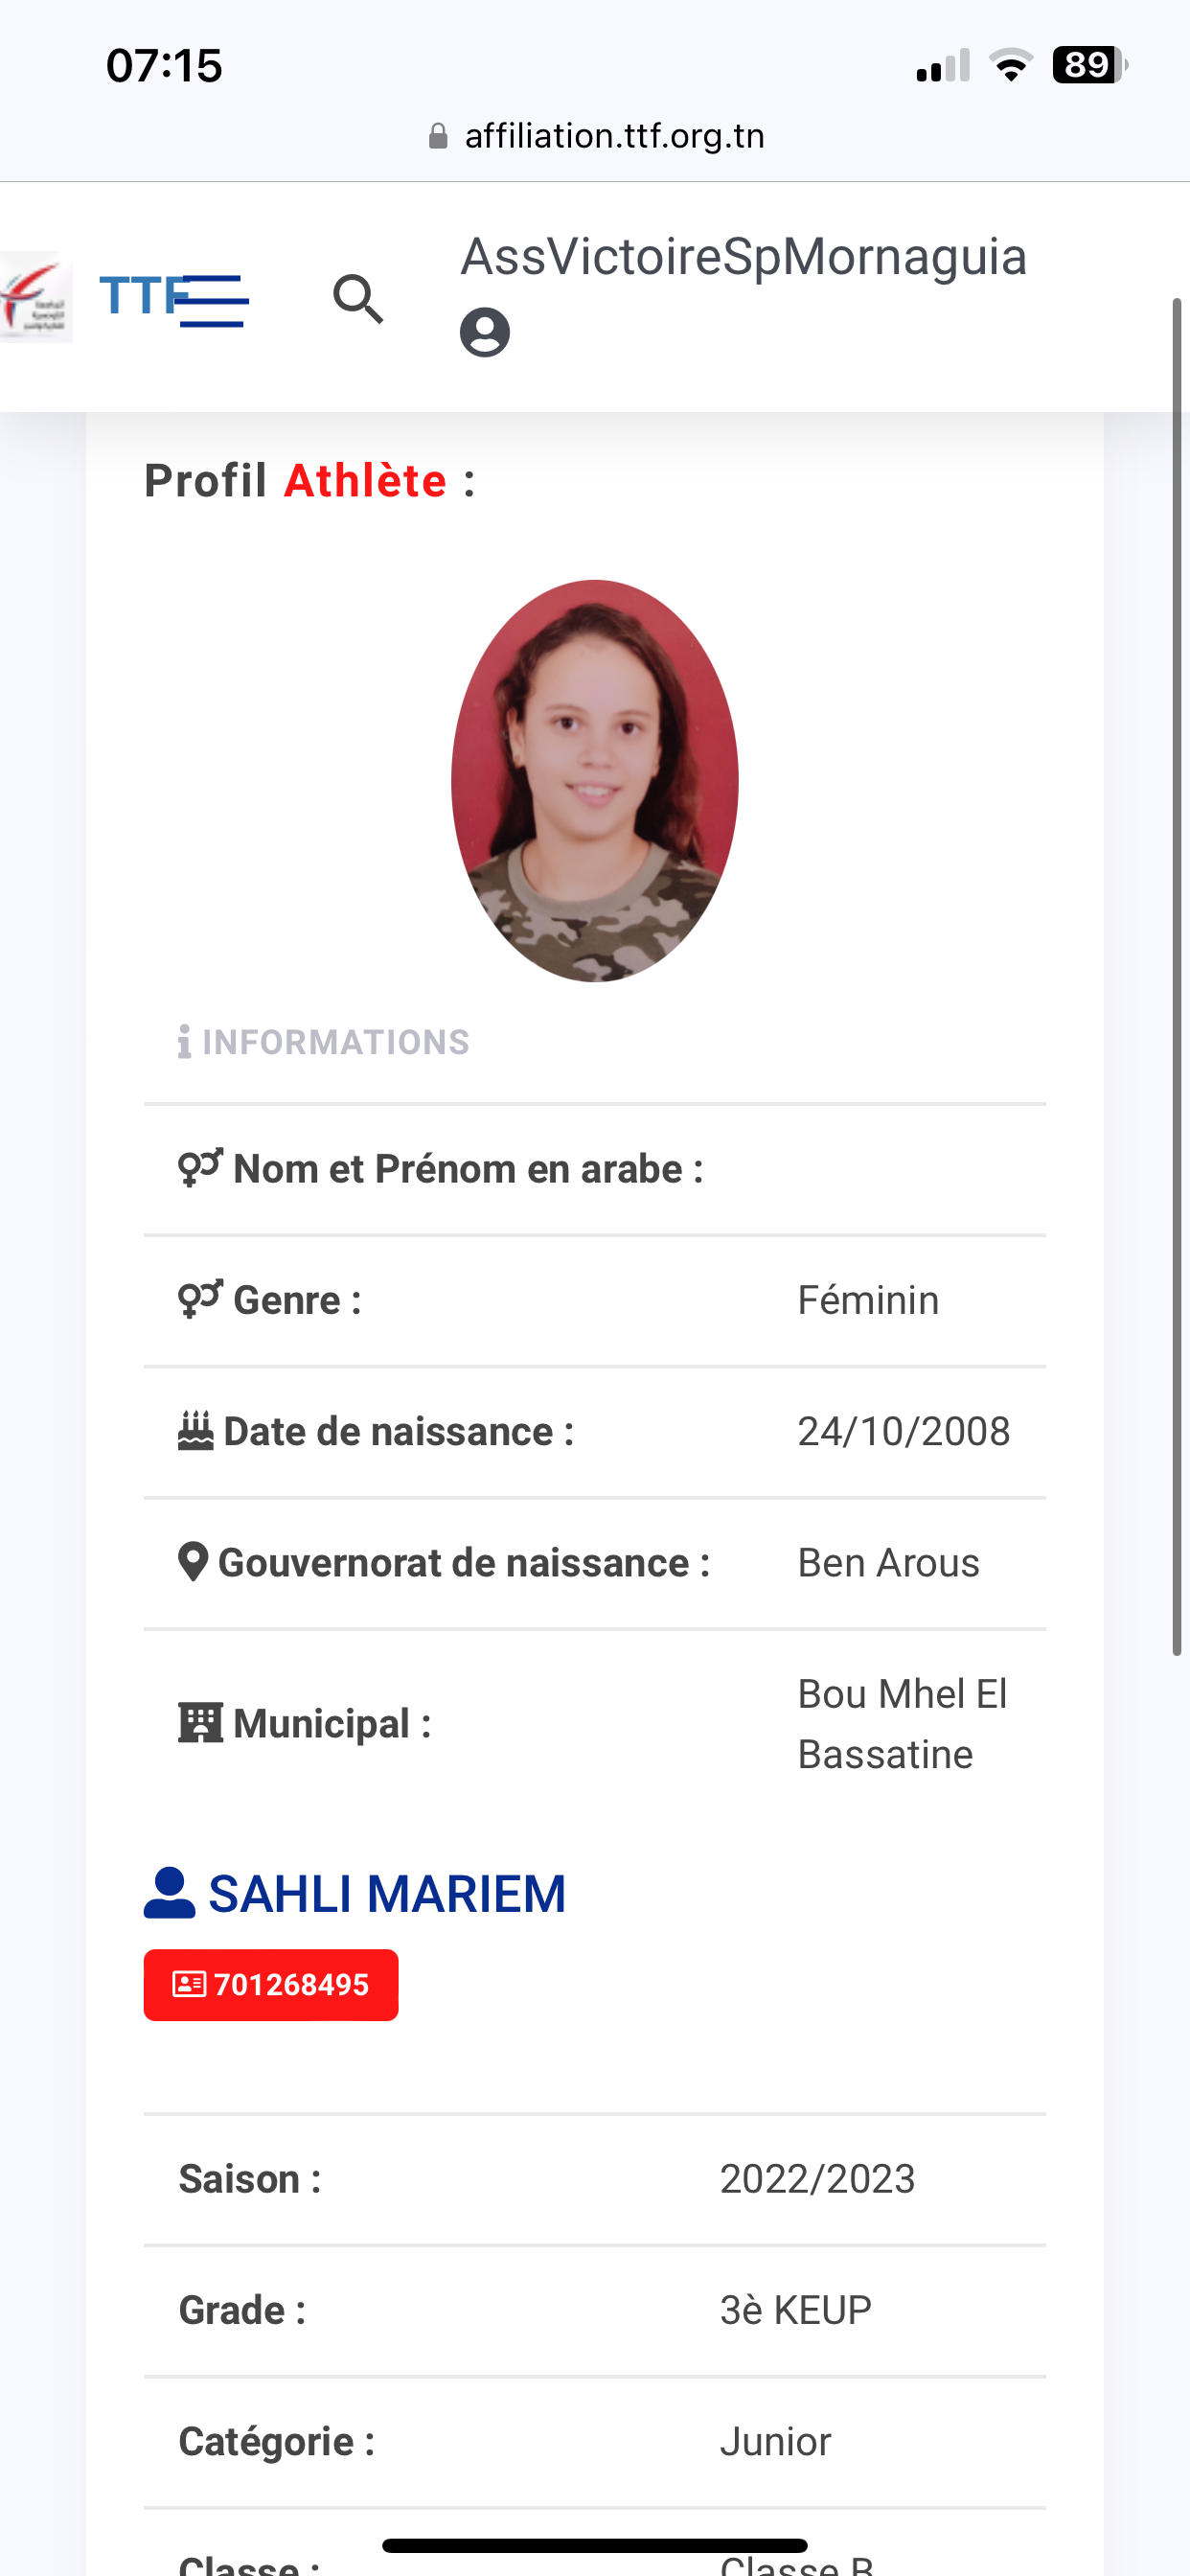Viewport: 1190px width, 2576px height.
Task: Tap the AssVictoireSpMornaguia account name
Action: click(x=743, y=257)
